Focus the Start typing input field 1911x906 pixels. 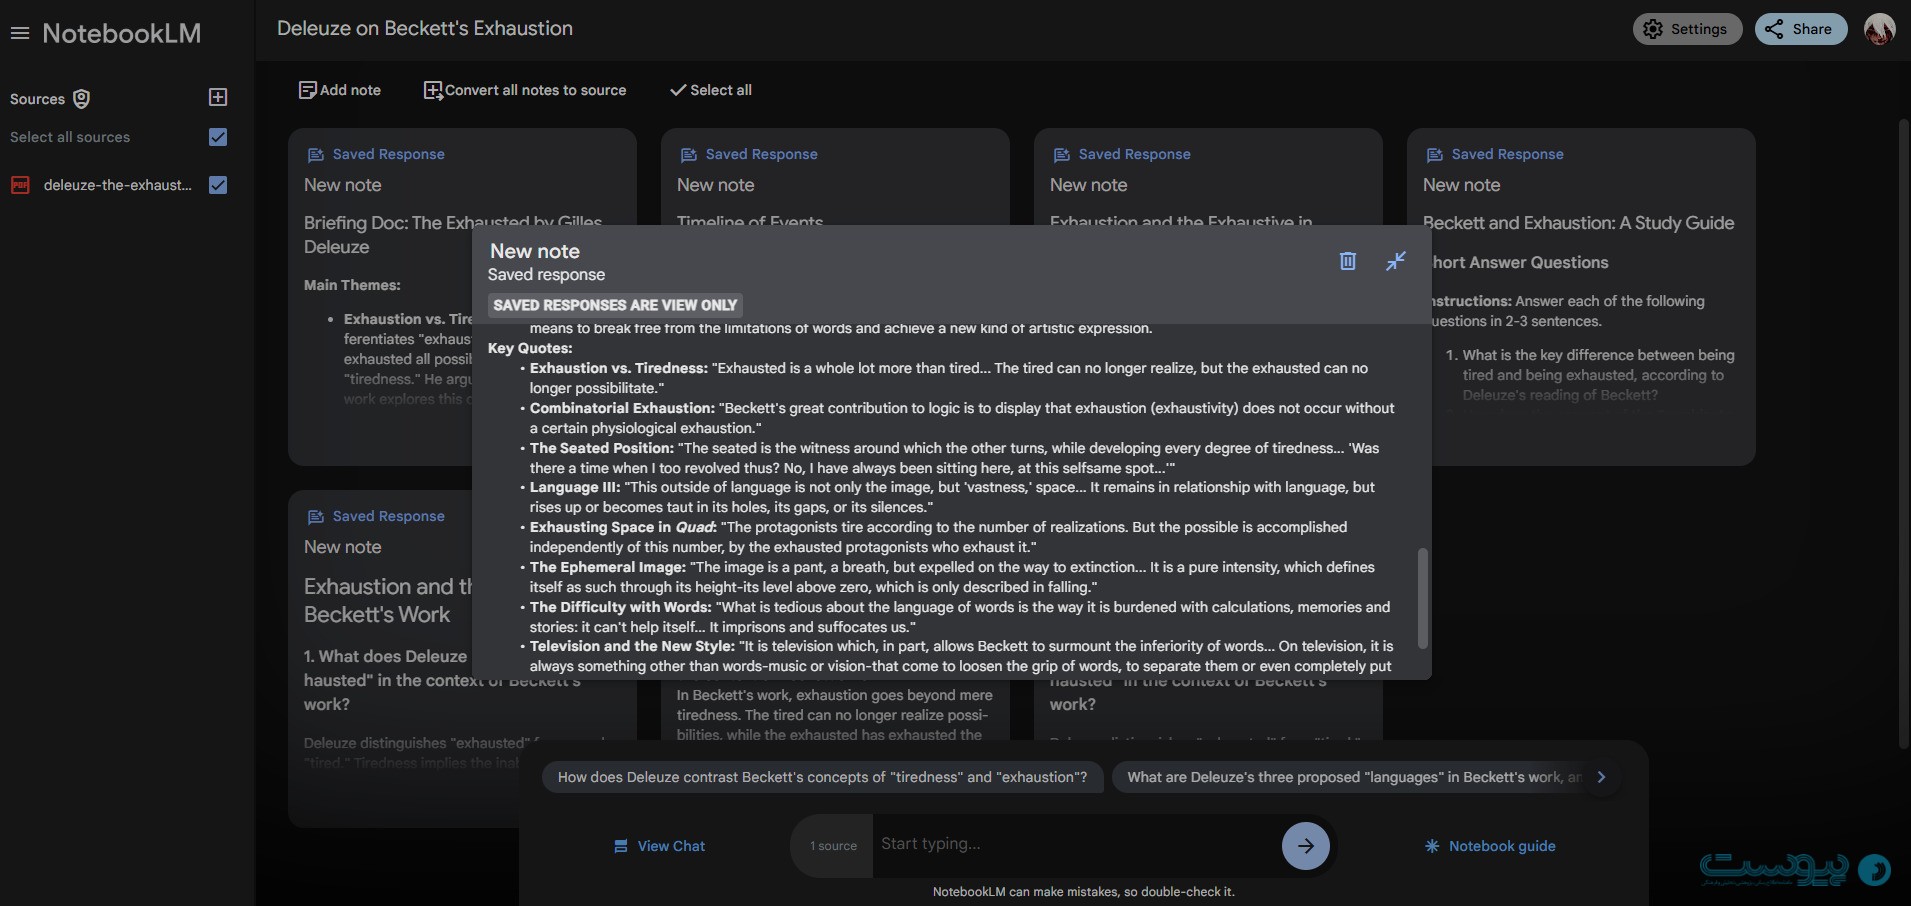coord(1076,844)
